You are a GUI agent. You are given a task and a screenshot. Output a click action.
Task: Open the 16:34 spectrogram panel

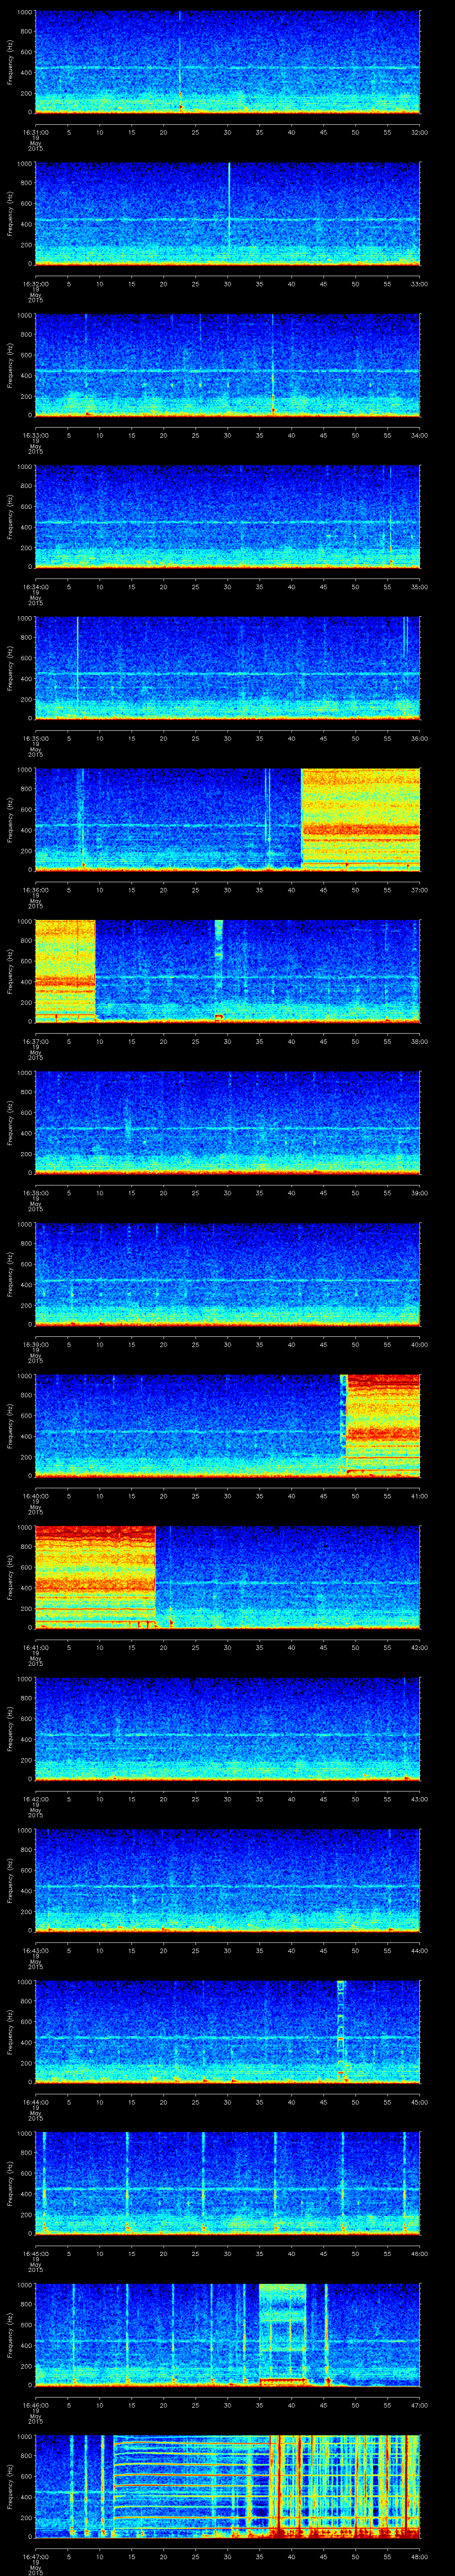click(227, 516)
